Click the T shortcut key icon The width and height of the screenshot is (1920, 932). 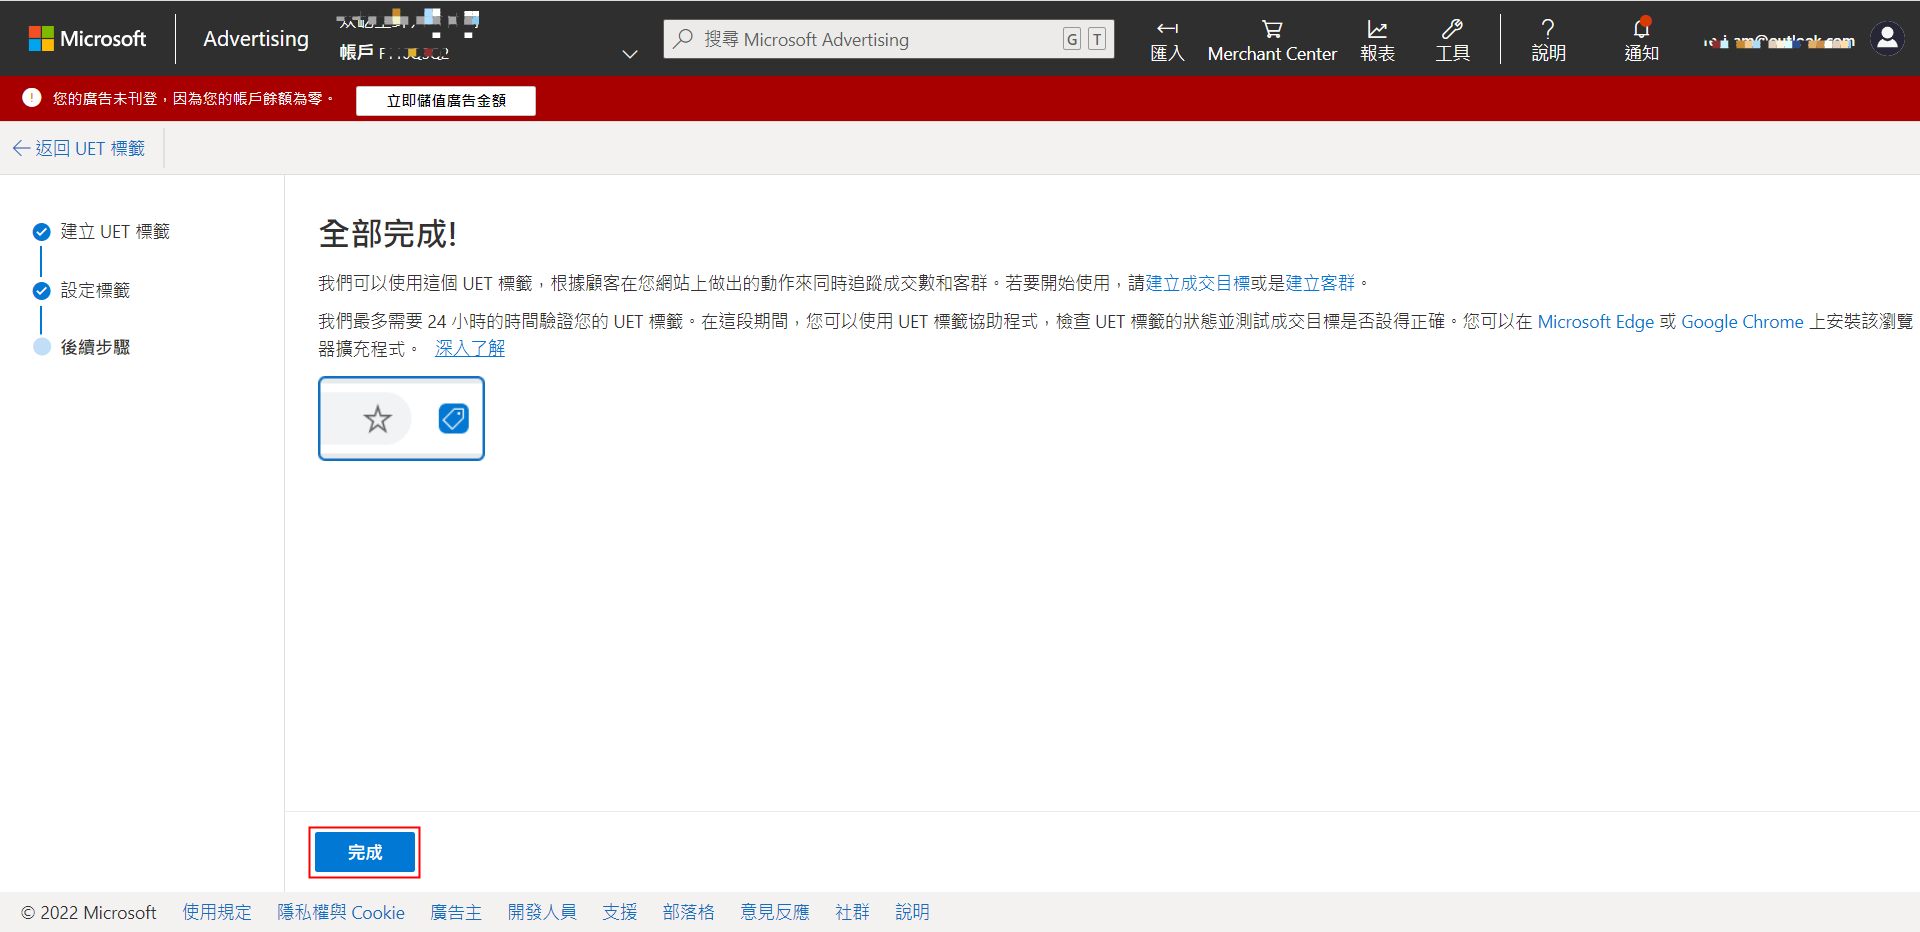click(1097, 39)
